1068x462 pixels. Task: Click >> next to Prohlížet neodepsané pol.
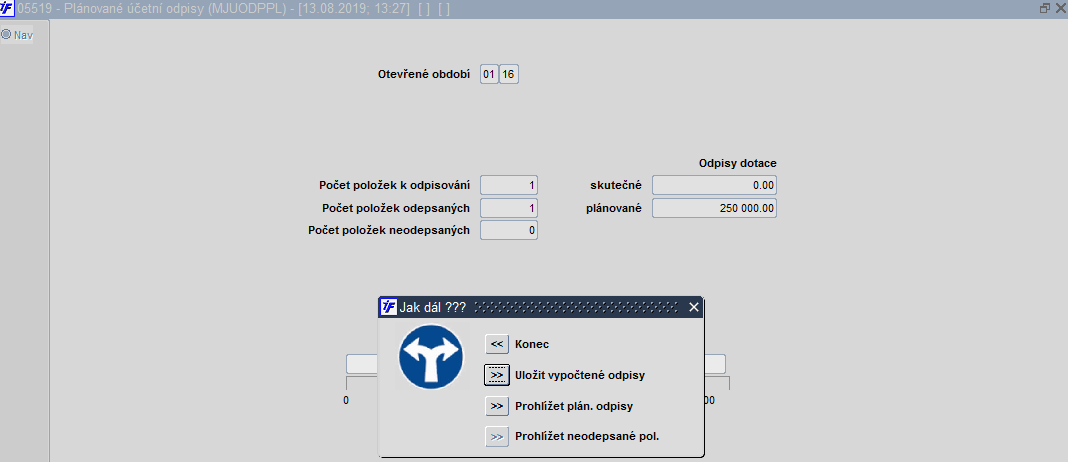[x=497, y=436]
